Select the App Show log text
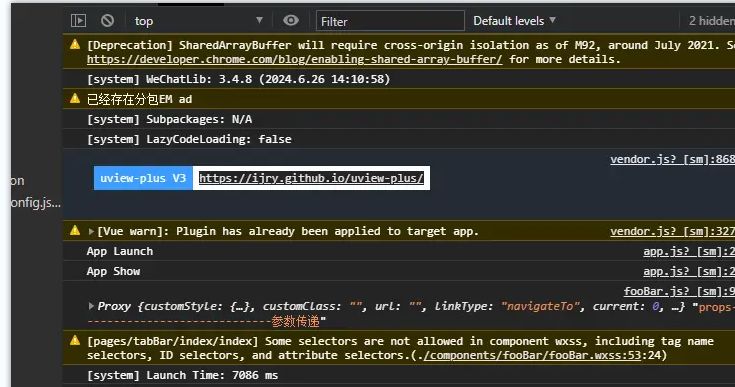The image size is (735, 387). [113, 271]
